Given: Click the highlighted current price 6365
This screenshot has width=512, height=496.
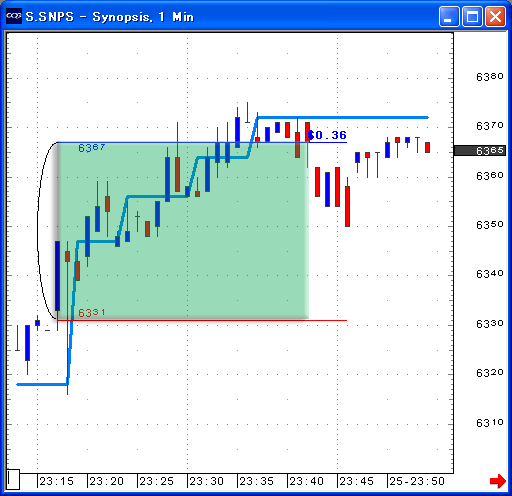Looking at the screenshot, I should click(x=480, y=151).
